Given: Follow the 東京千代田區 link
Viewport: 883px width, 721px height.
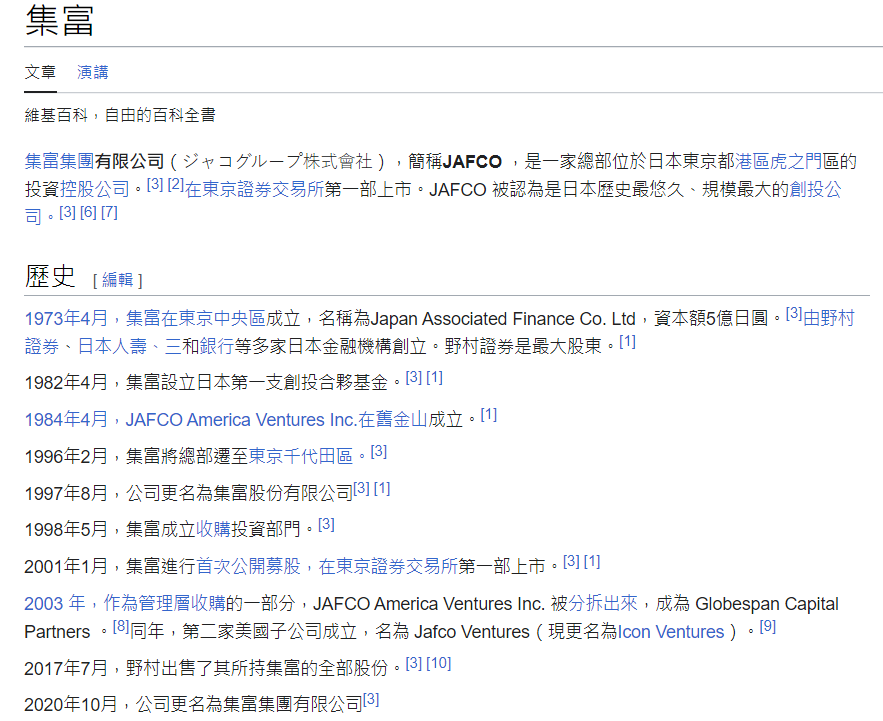Looking at the screenshot, I should point(301,456).
